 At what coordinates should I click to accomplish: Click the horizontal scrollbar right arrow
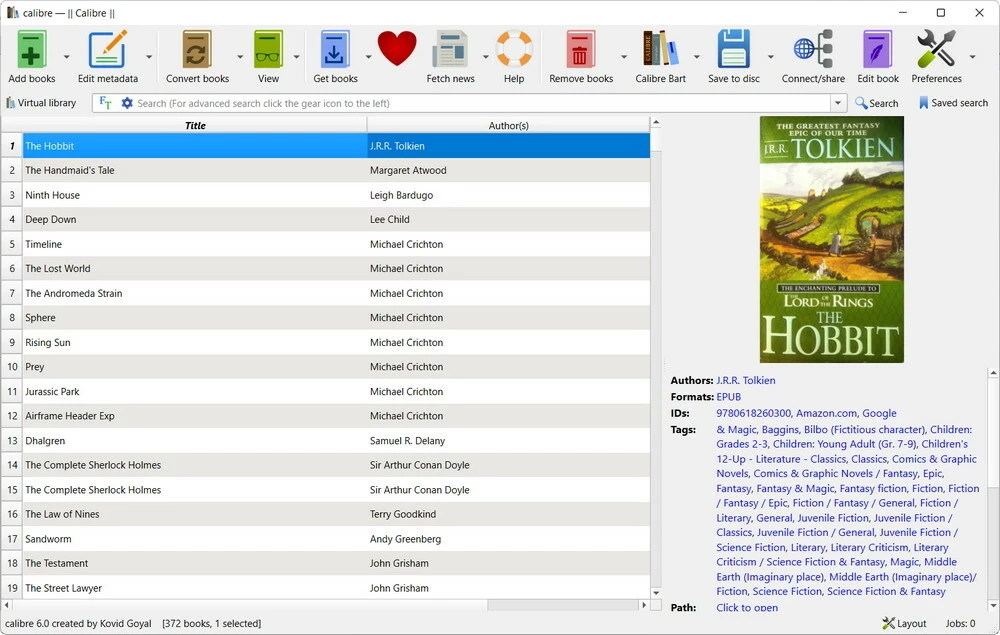click(644, 604)
